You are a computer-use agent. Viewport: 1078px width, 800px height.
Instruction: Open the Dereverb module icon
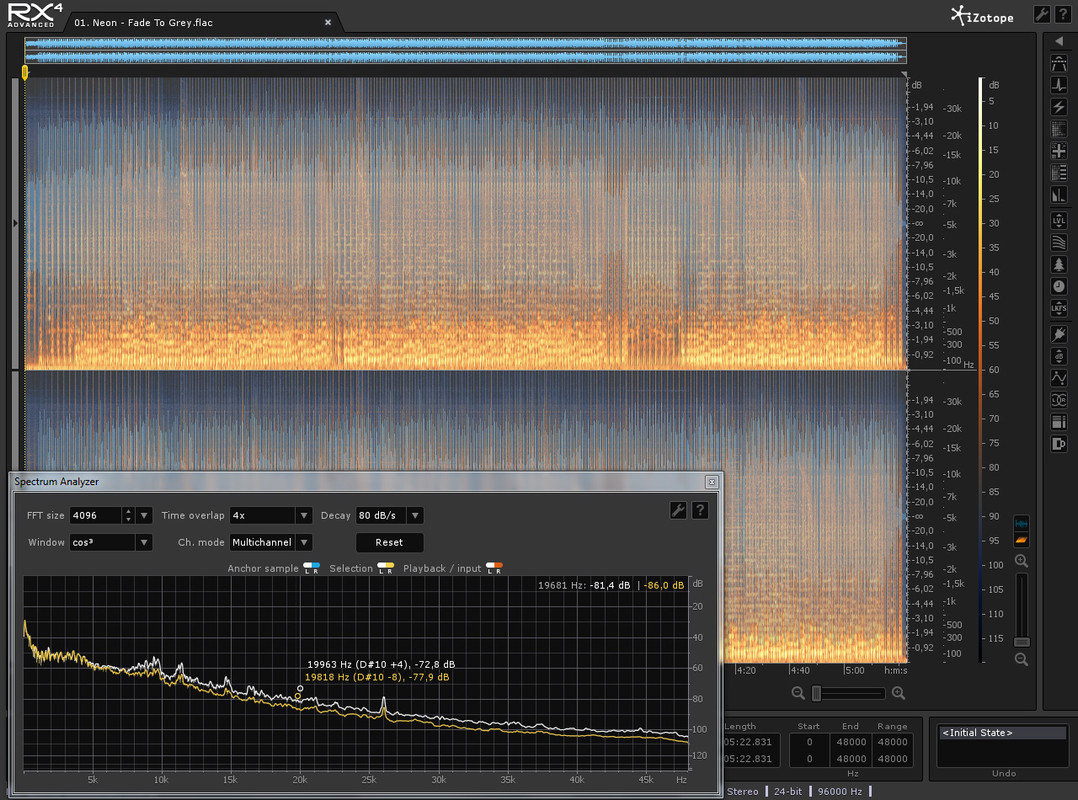[x=1059, y=196]
